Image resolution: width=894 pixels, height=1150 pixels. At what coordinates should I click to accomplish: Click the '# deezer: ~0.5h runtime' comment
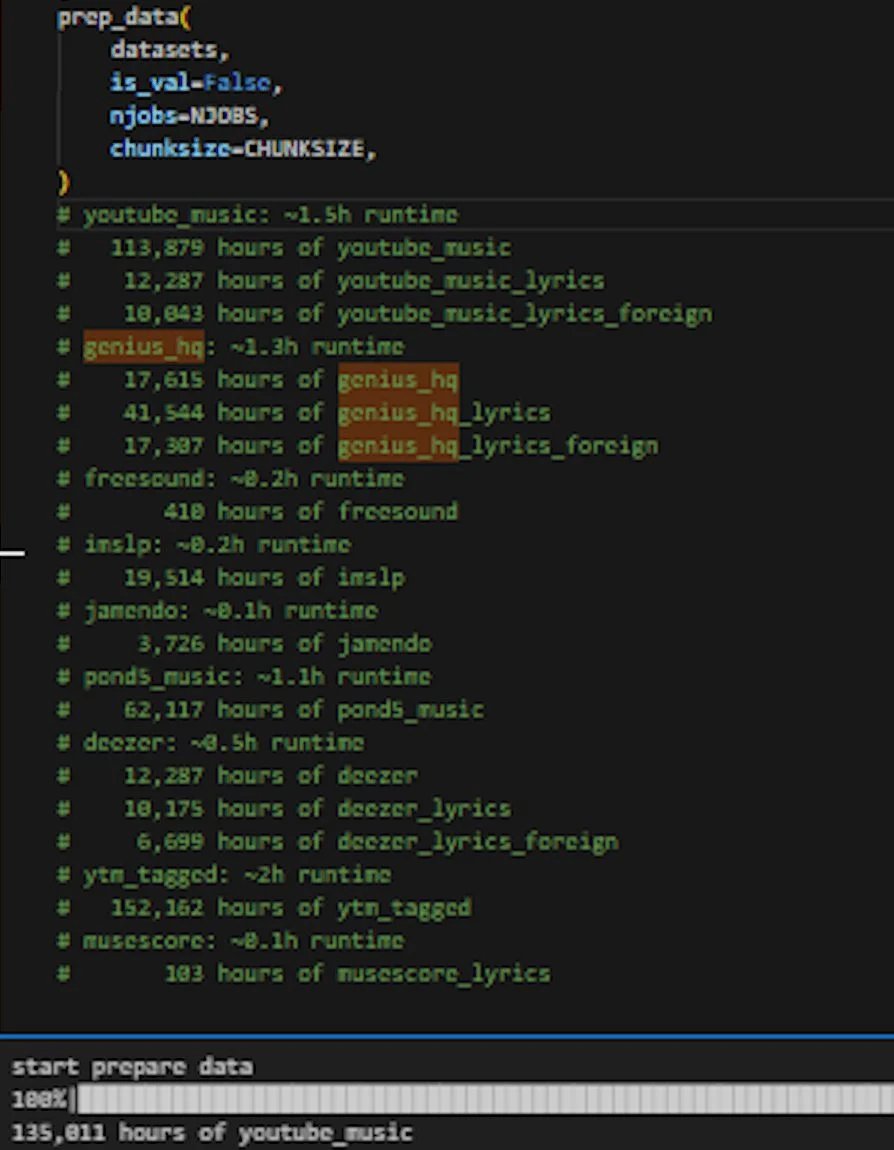(x=210, y=743)
